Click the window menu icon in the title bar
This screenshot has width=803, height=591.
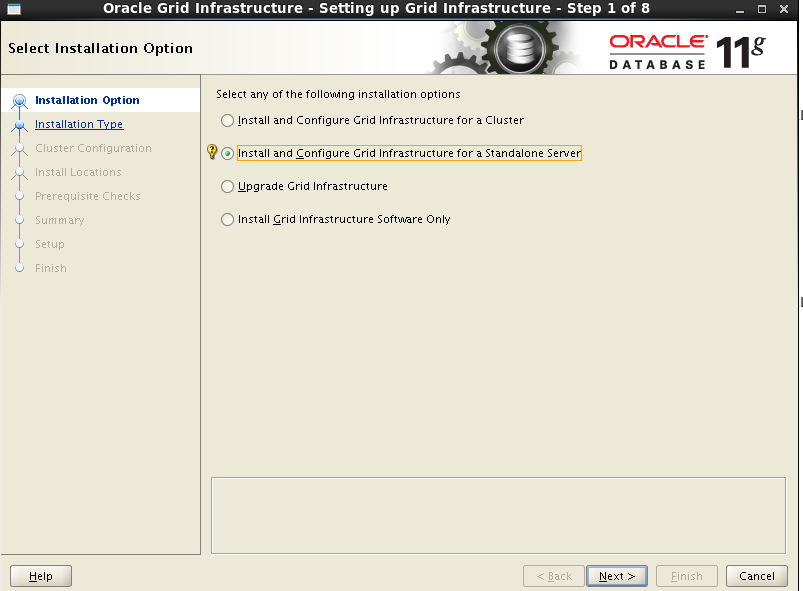click(14, 9)
